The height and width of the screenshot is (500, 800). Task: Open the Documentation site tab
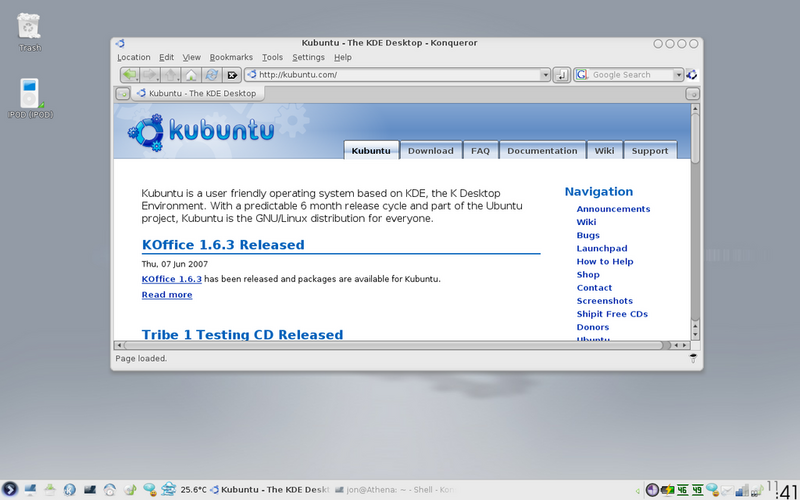click(542, 151)
